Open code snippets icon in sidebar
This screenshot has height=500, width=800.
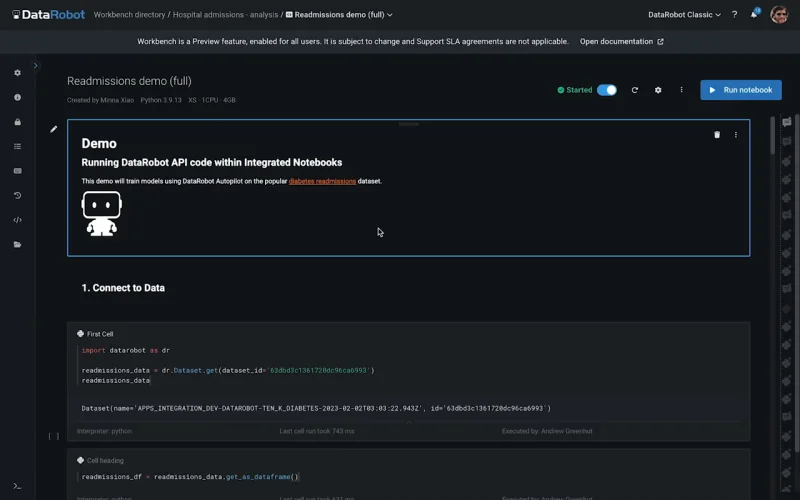click(17, 220)
